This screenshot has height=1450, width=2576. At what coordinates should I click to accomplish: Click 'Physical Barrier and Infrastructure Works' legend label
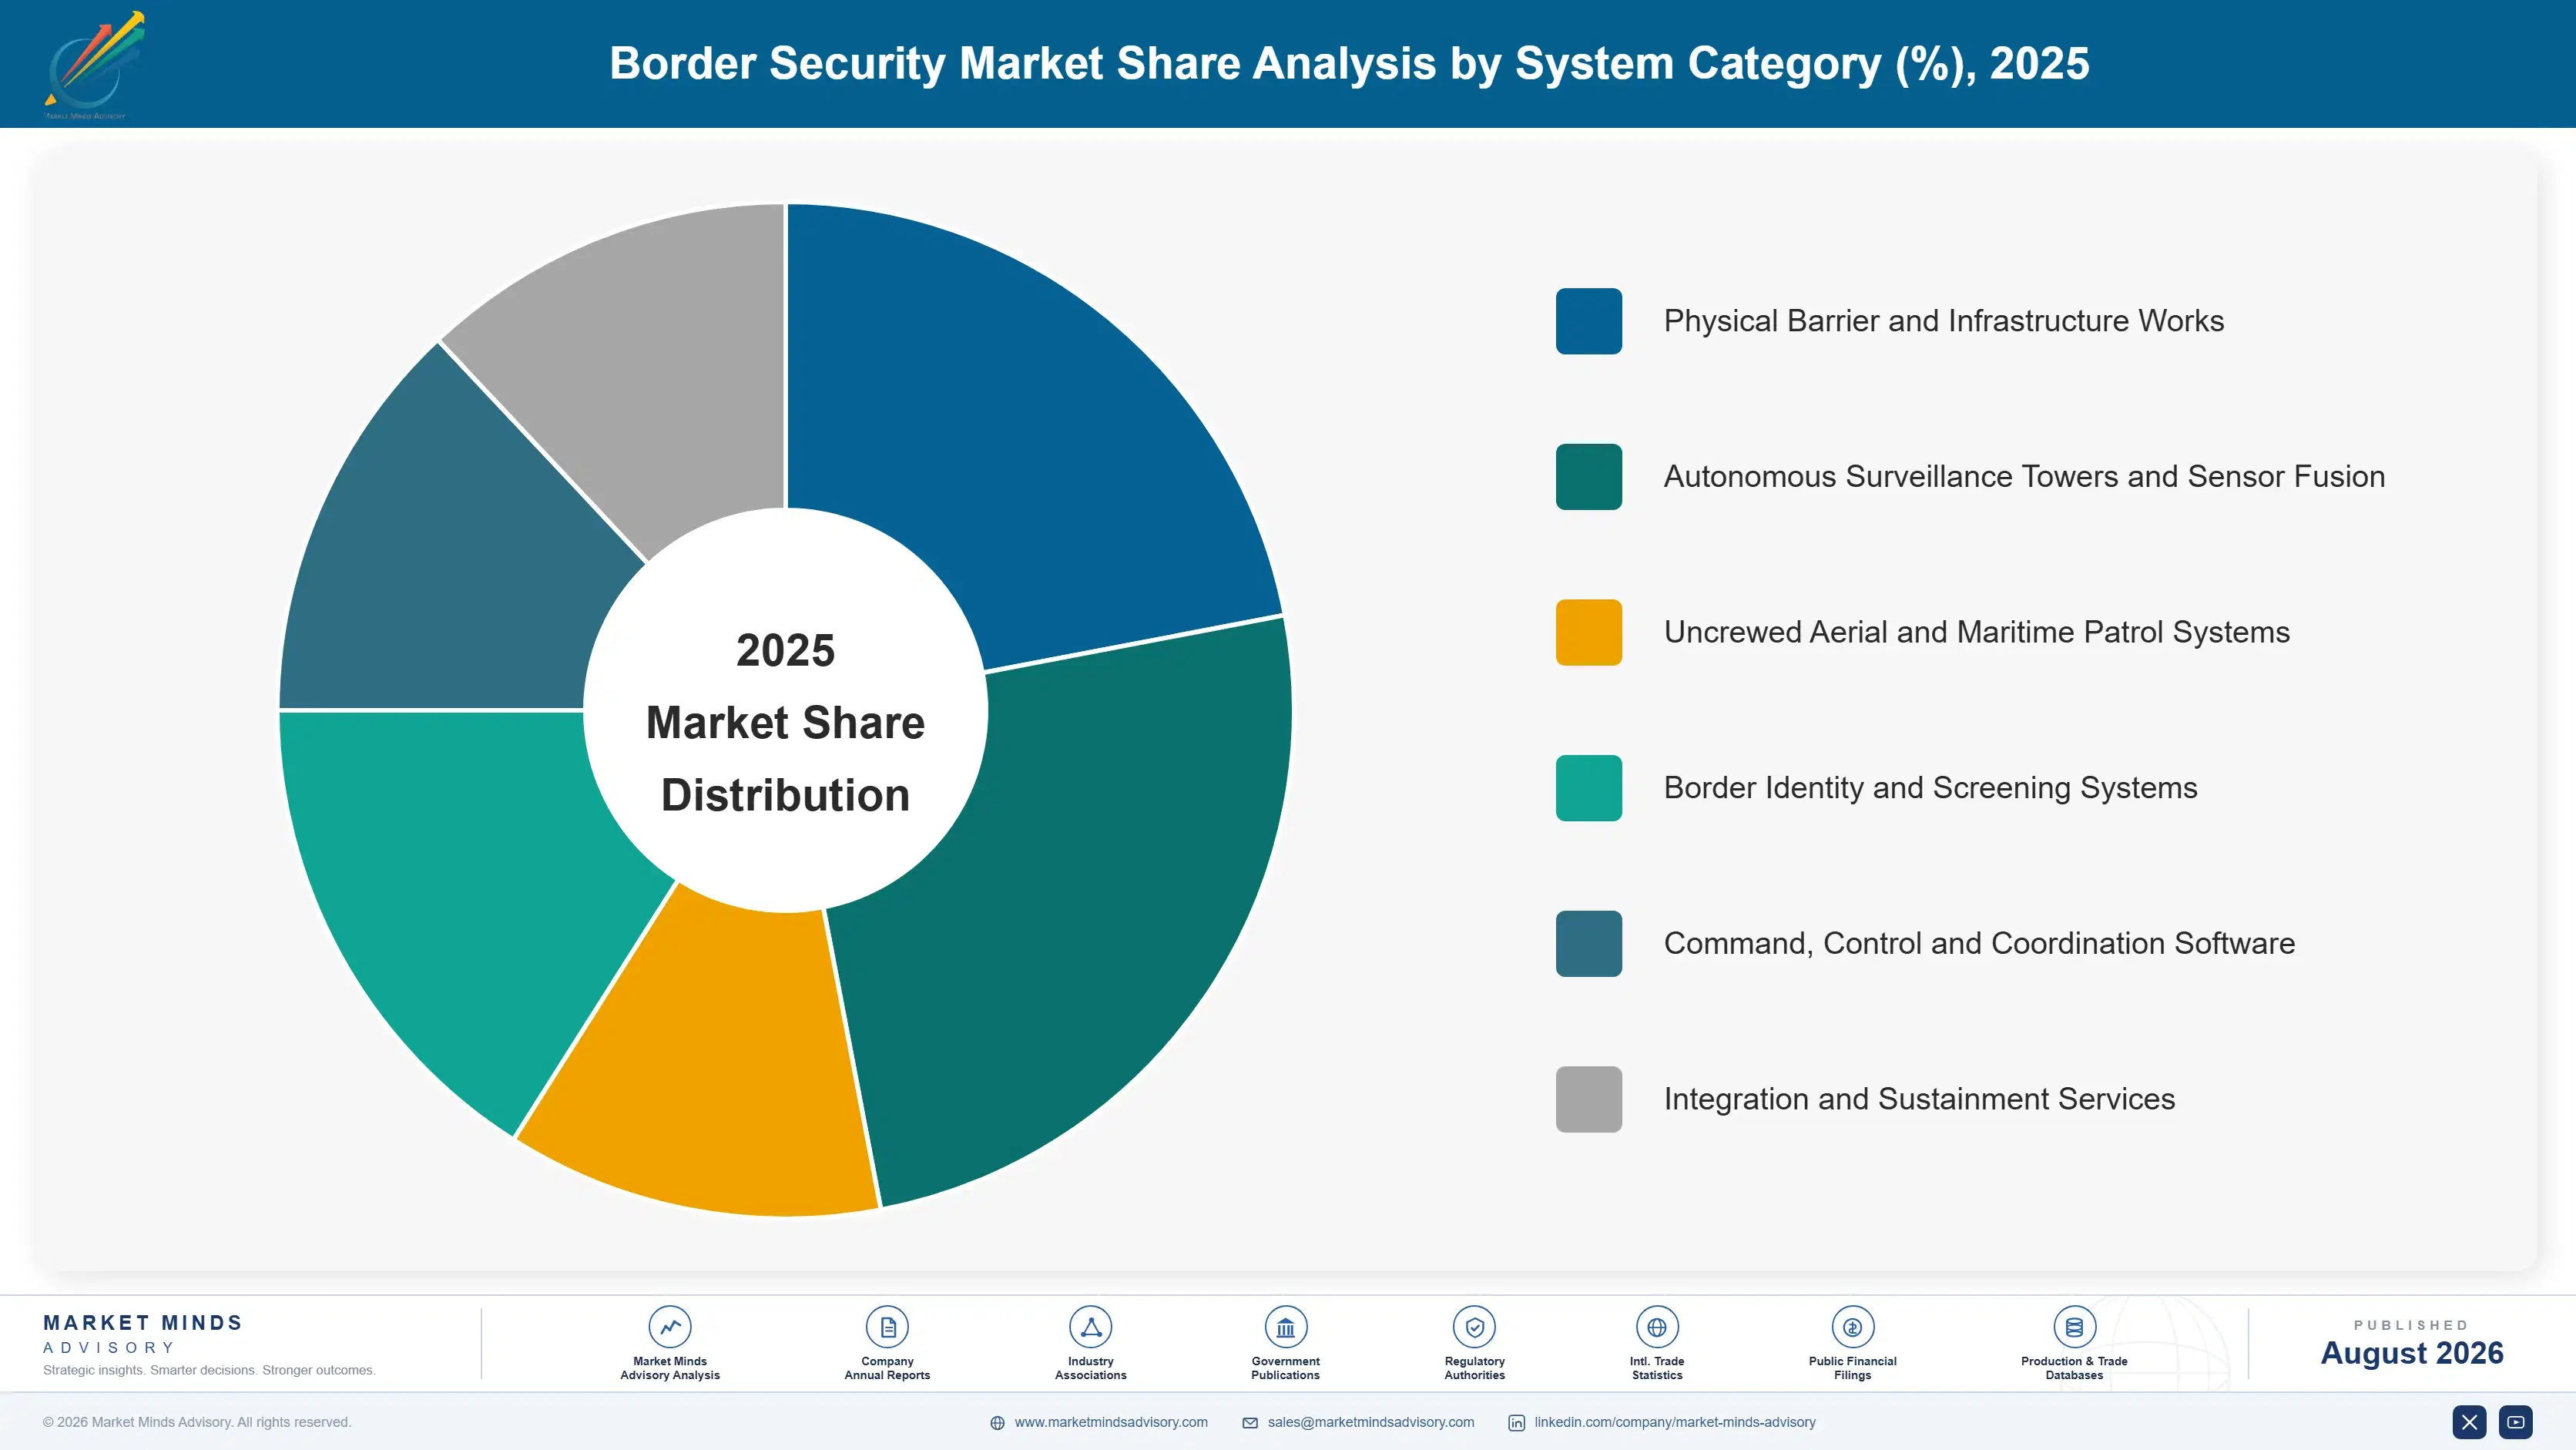pos(1943,321)
